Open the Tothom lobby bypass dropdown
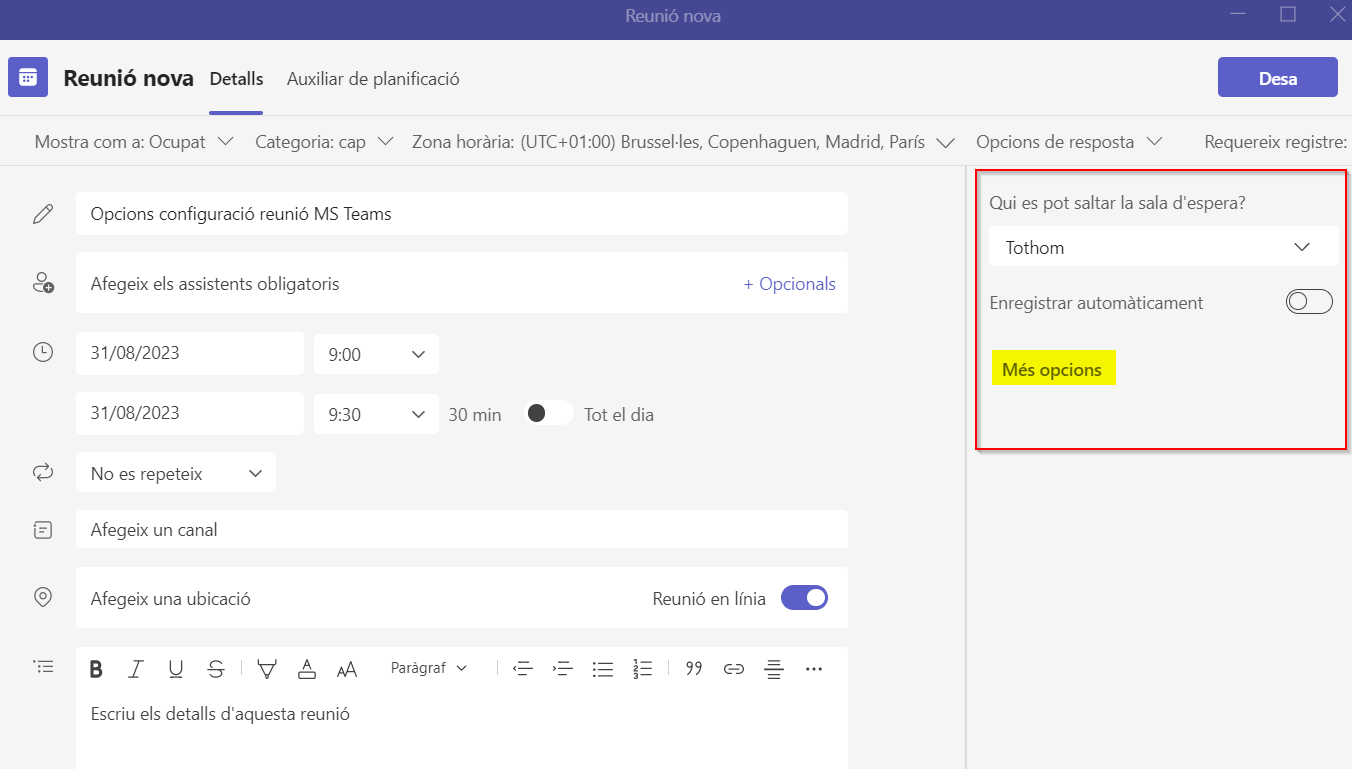This screenshot has width=1352, height=769. (x=1163, y=247)
